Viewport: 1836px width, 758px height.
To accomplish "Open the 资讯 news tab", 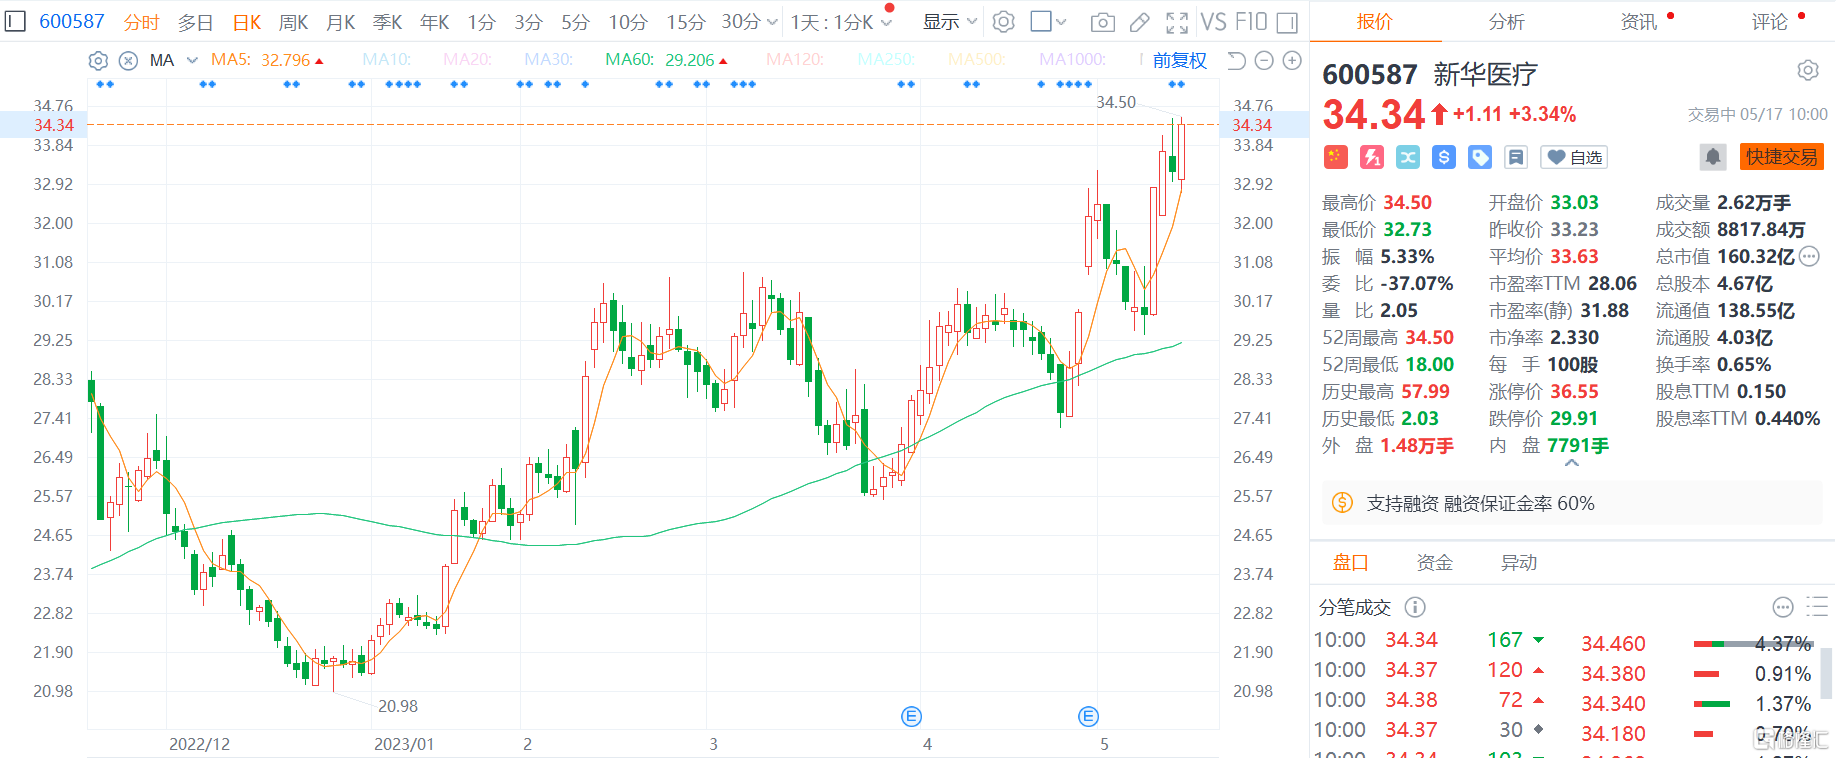I will [x=1639, y=21].
